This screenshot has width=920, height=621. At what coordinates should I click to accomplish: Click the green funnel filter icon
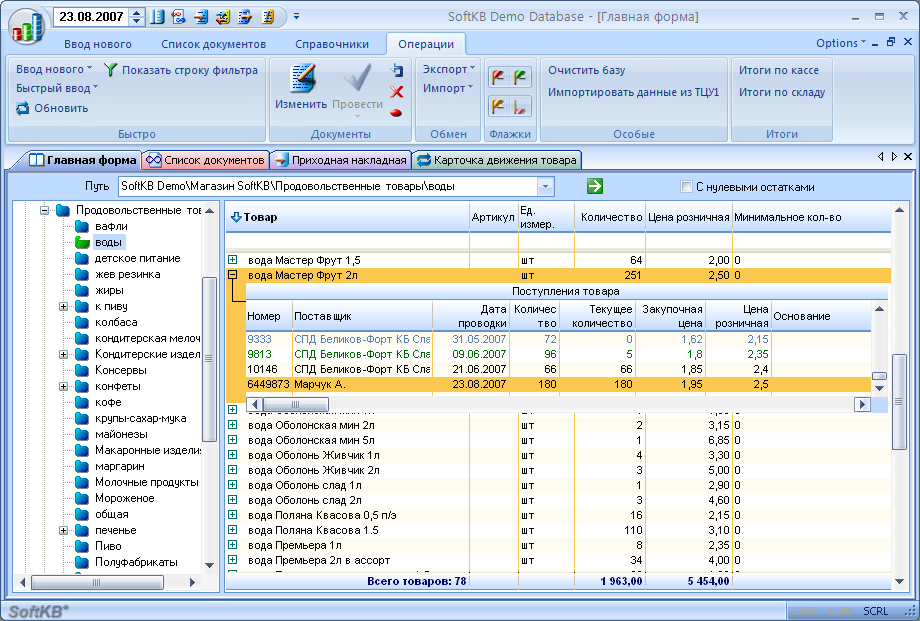coord(110,70)
